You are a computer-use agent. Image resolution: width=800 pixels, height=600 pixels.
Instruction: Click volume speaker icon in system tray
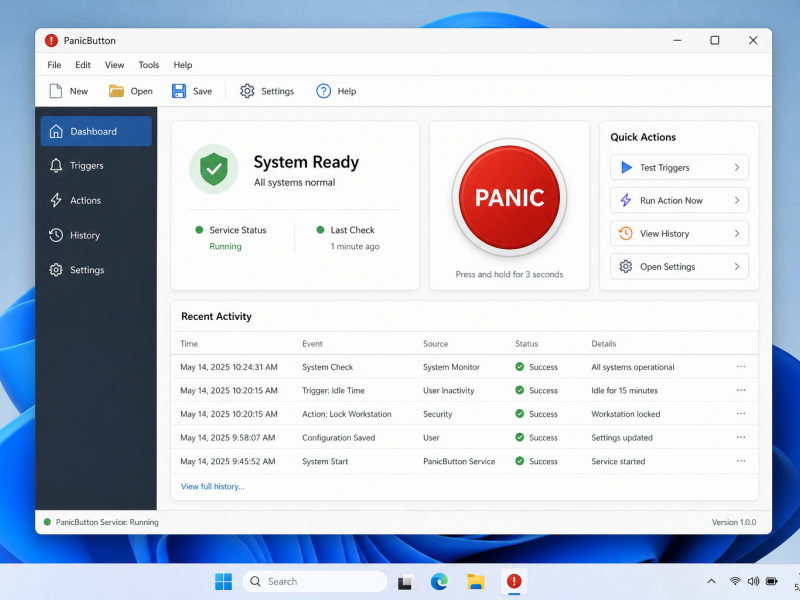click(753, 581)
